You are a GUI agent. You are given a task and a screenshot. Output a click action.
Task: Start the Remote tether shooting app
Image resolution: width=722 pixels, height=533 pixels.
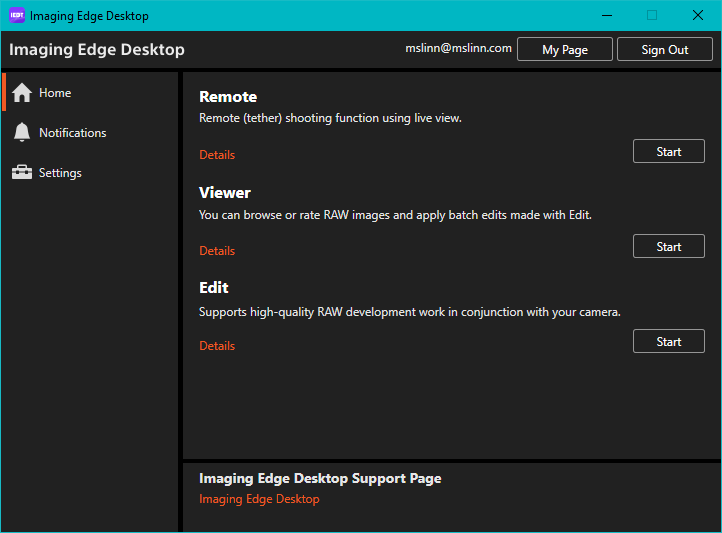(668, 152)
